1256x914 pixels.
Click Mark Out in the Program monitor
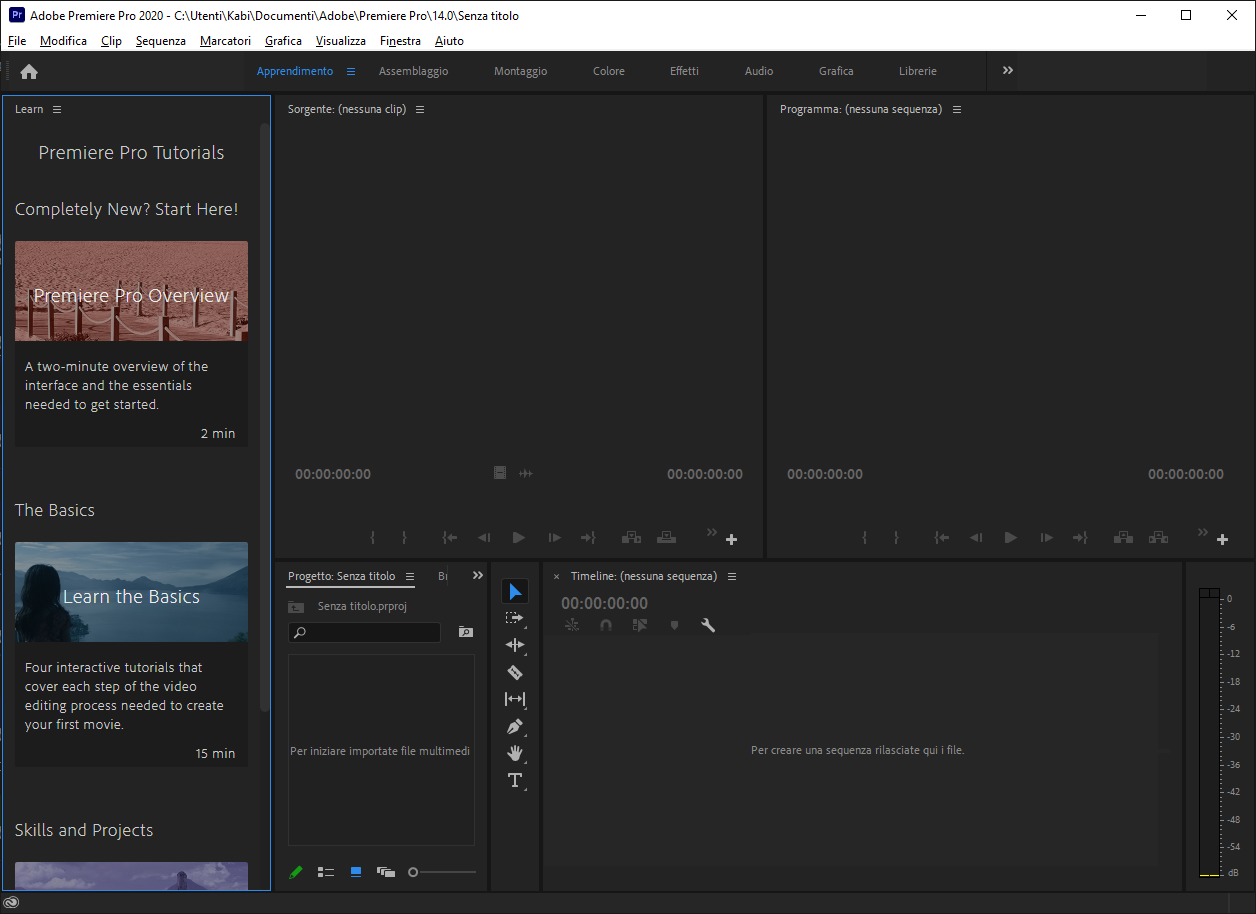896,537
